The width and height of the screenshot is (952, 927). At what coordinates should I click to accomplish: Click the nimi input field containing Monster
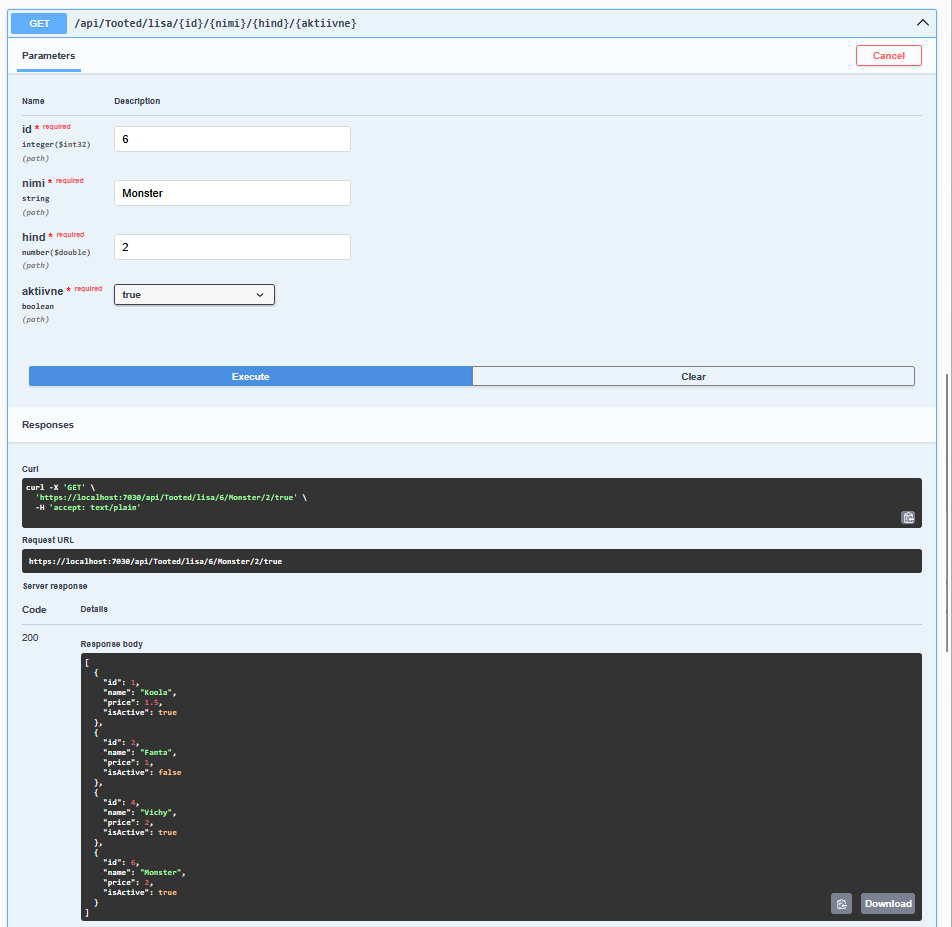pyautogui.click(x=232, y=193)
